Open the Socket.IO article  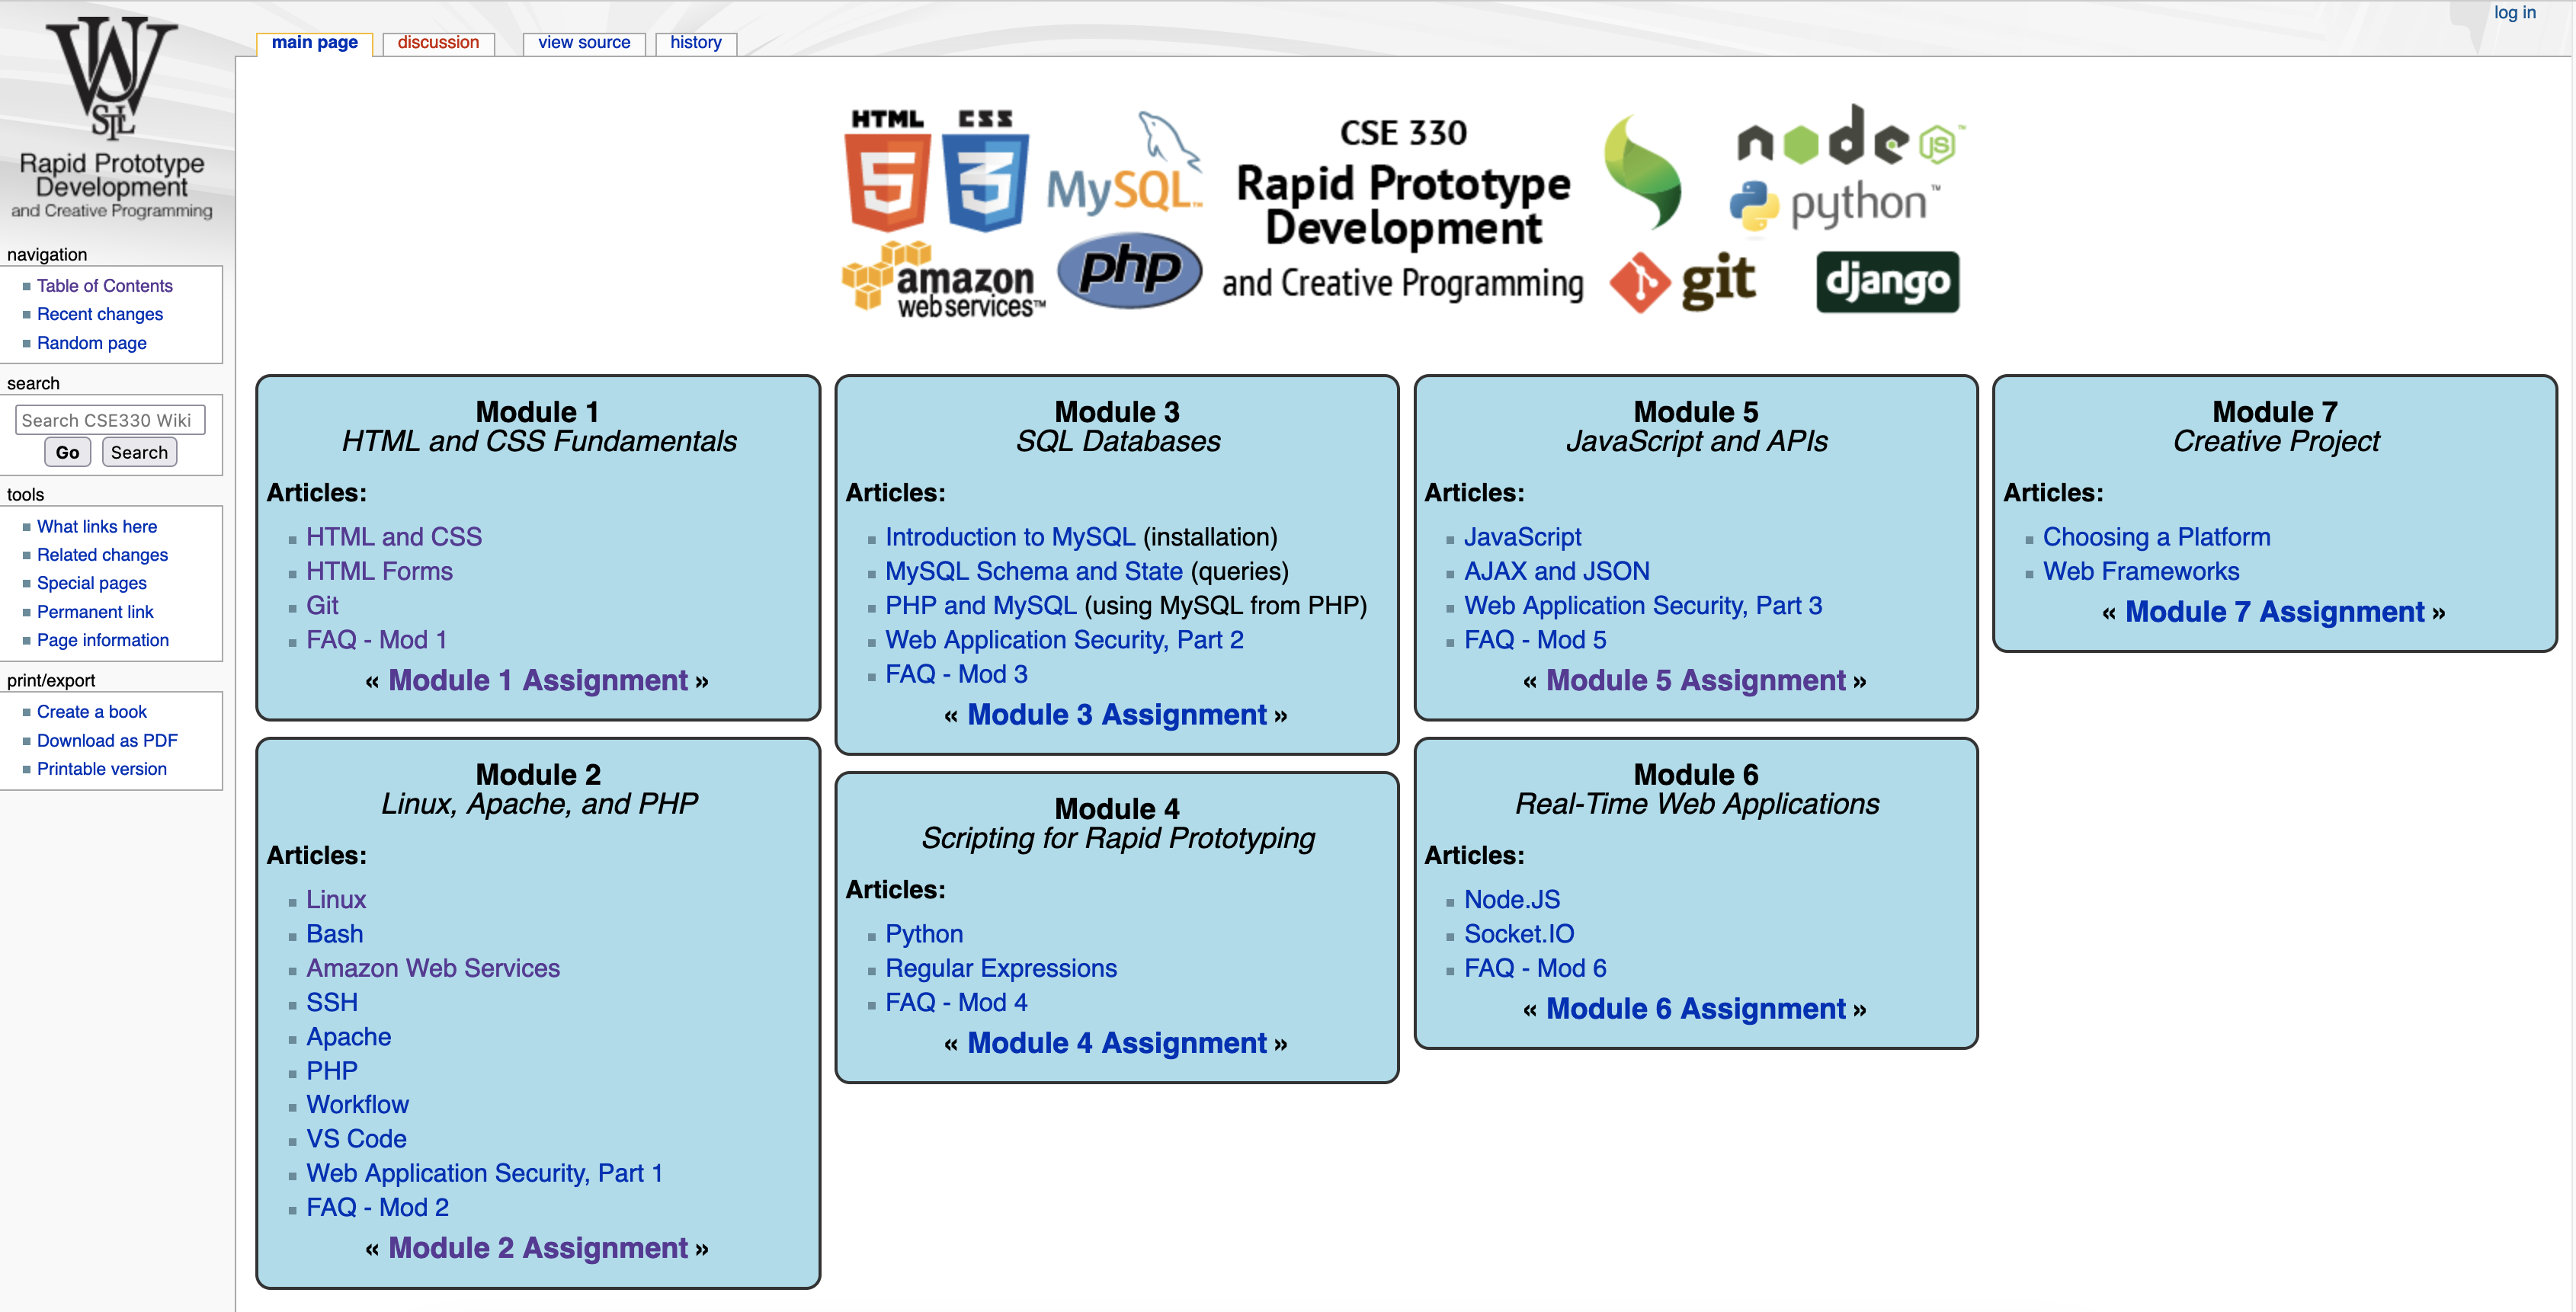click(1519, 934)
